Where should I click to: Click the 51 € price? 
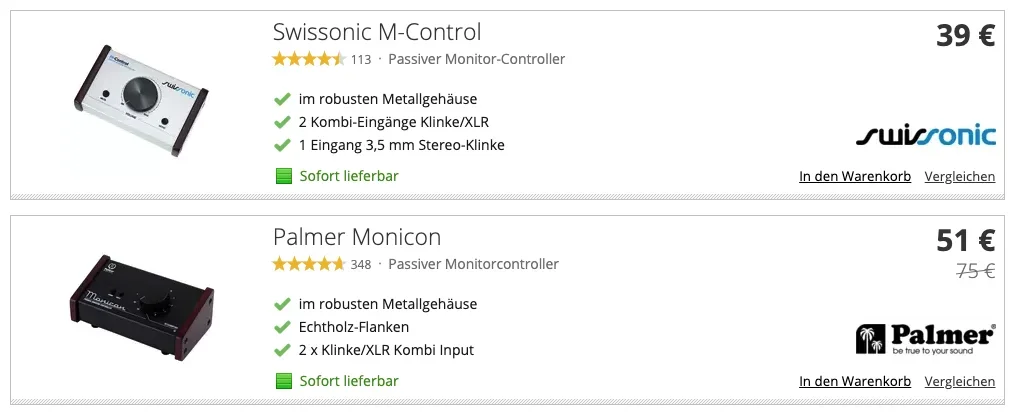[965, 241]
